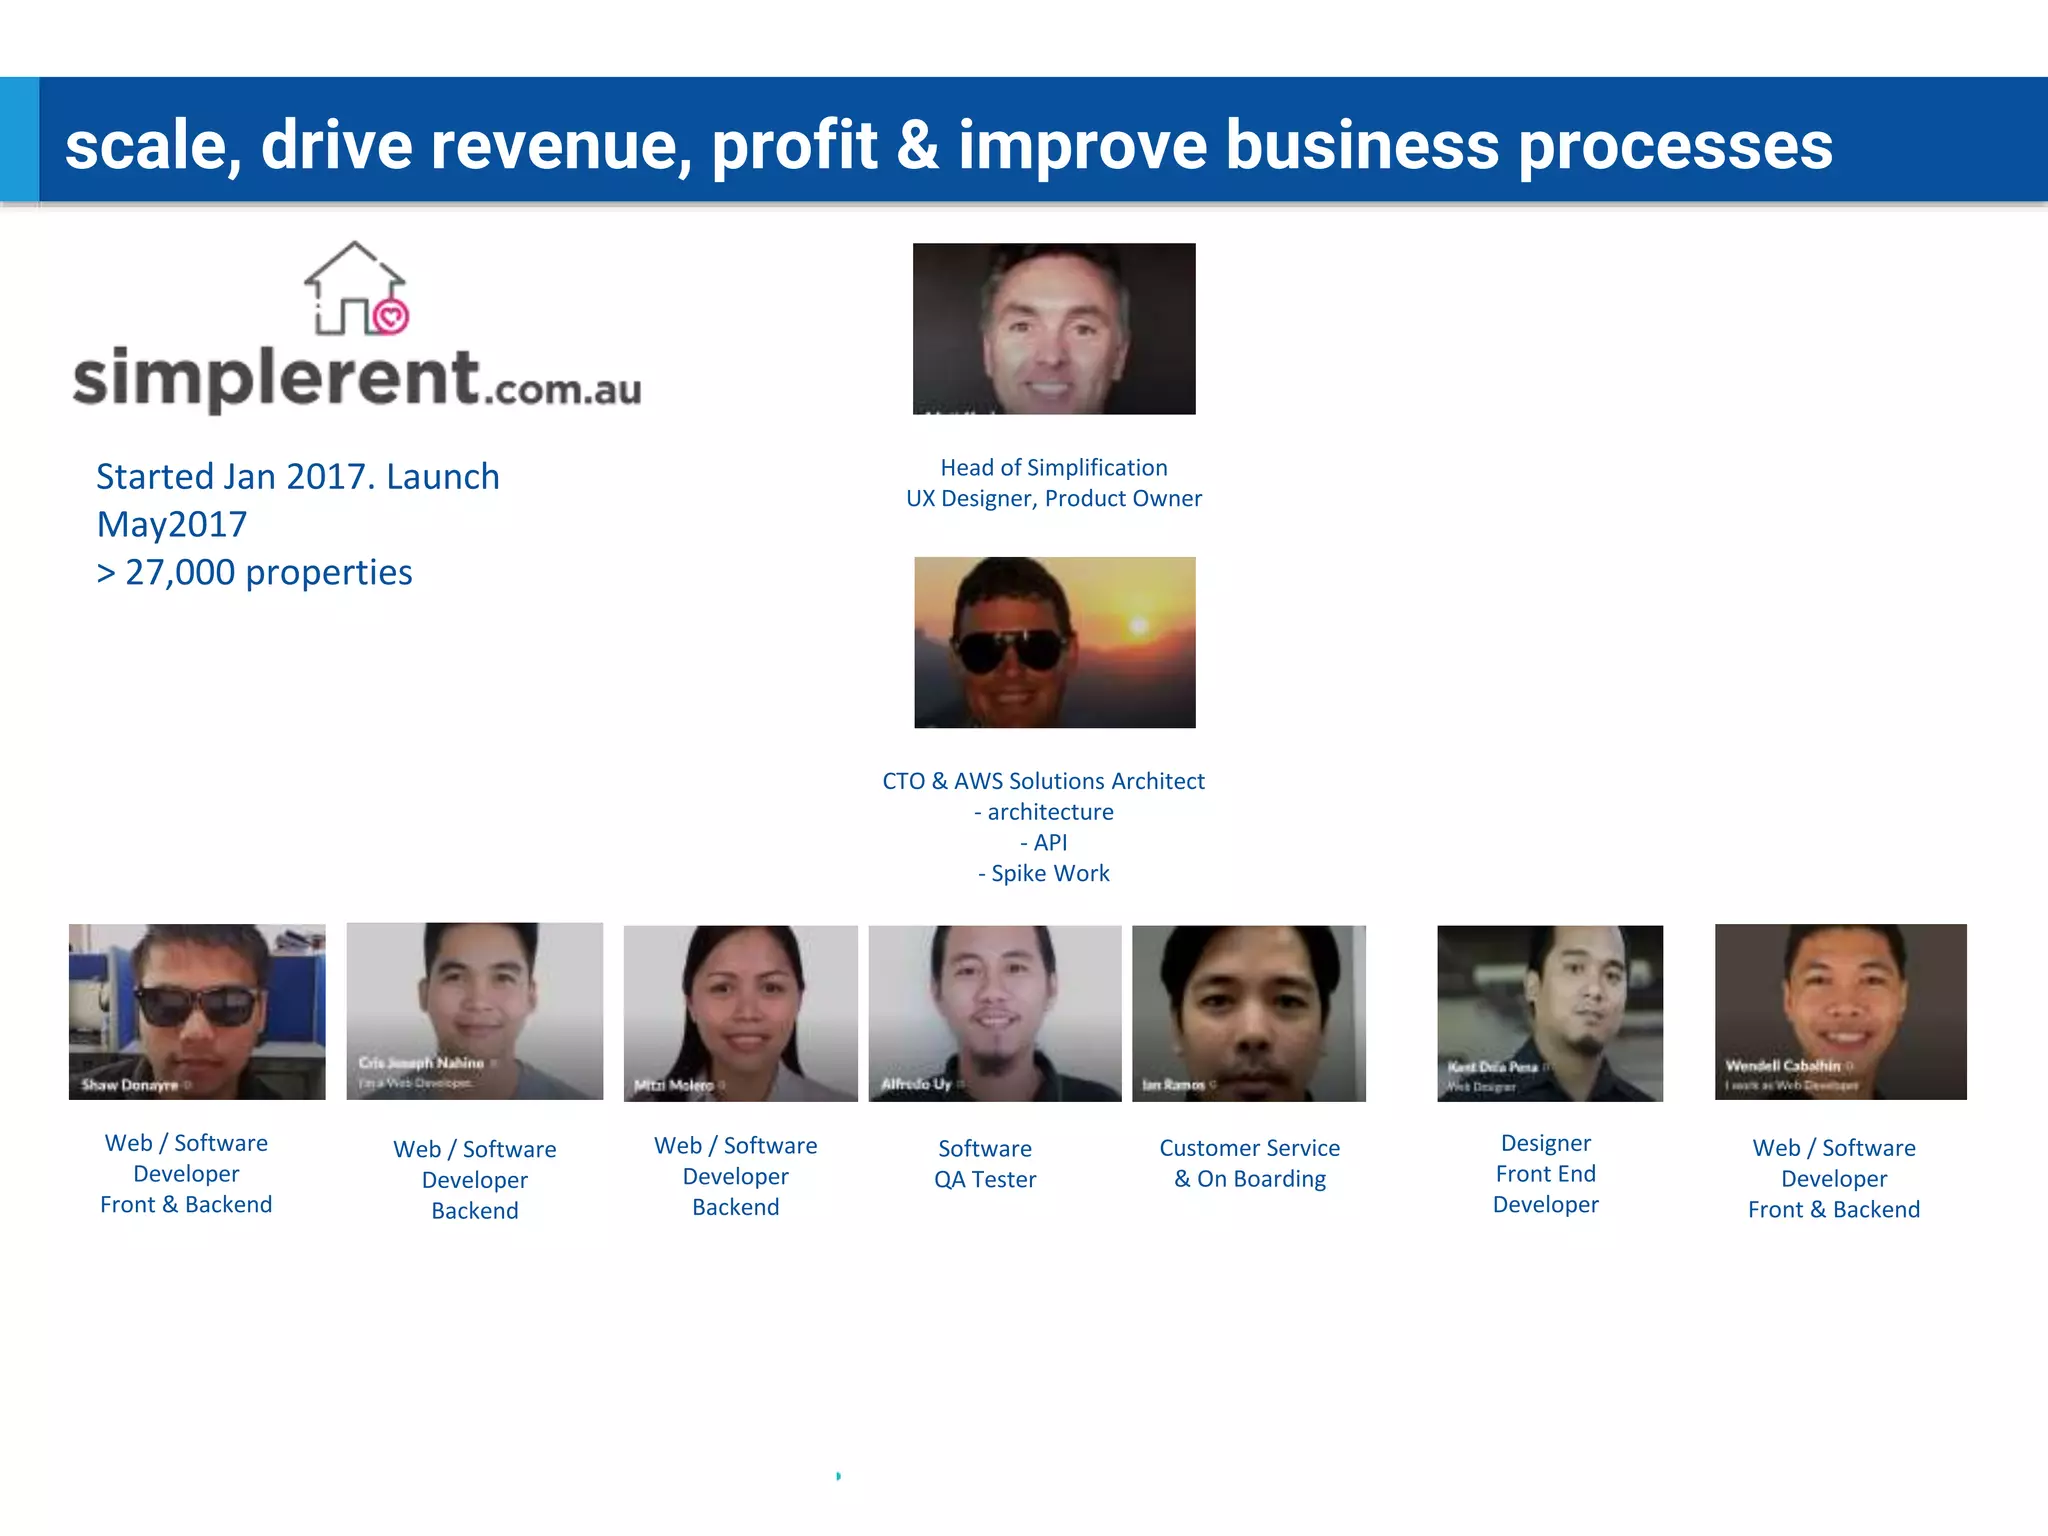The height and width of the screenshot is (1536, 2048).
Task: Click the Ian Ramos photo
Action: [1249, 1013]
